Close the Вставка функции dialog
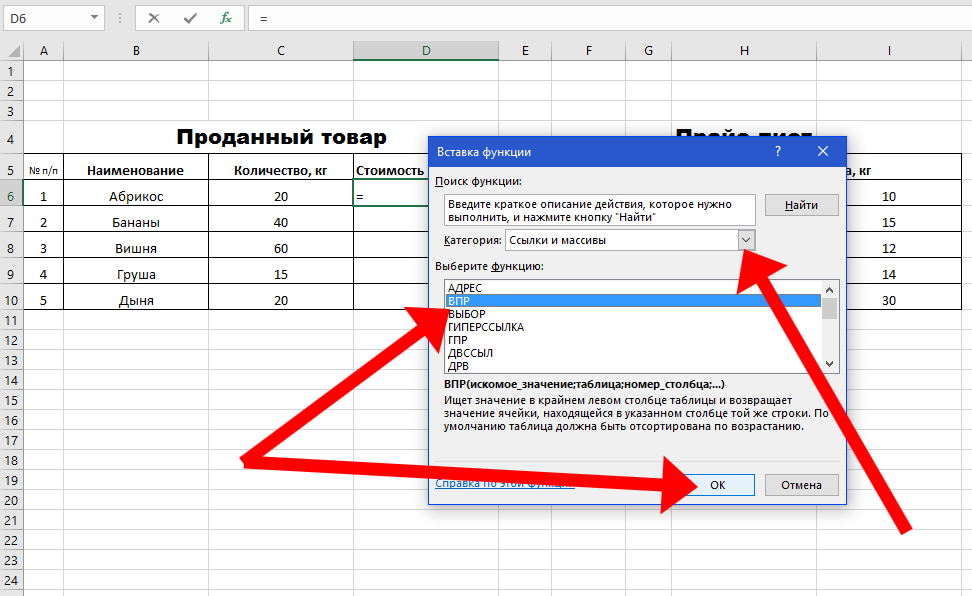Screen dimensions: 972x596 pos(823,151)
